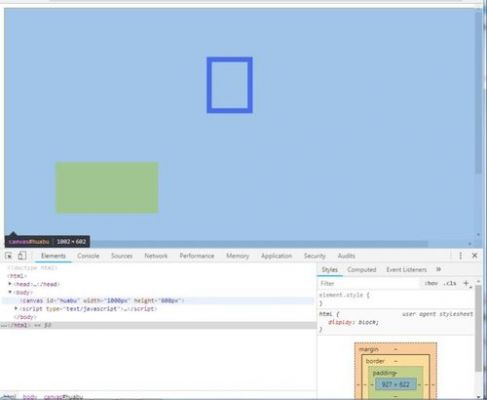
Task: Switch to the Console tab
Action: (88, 256)
